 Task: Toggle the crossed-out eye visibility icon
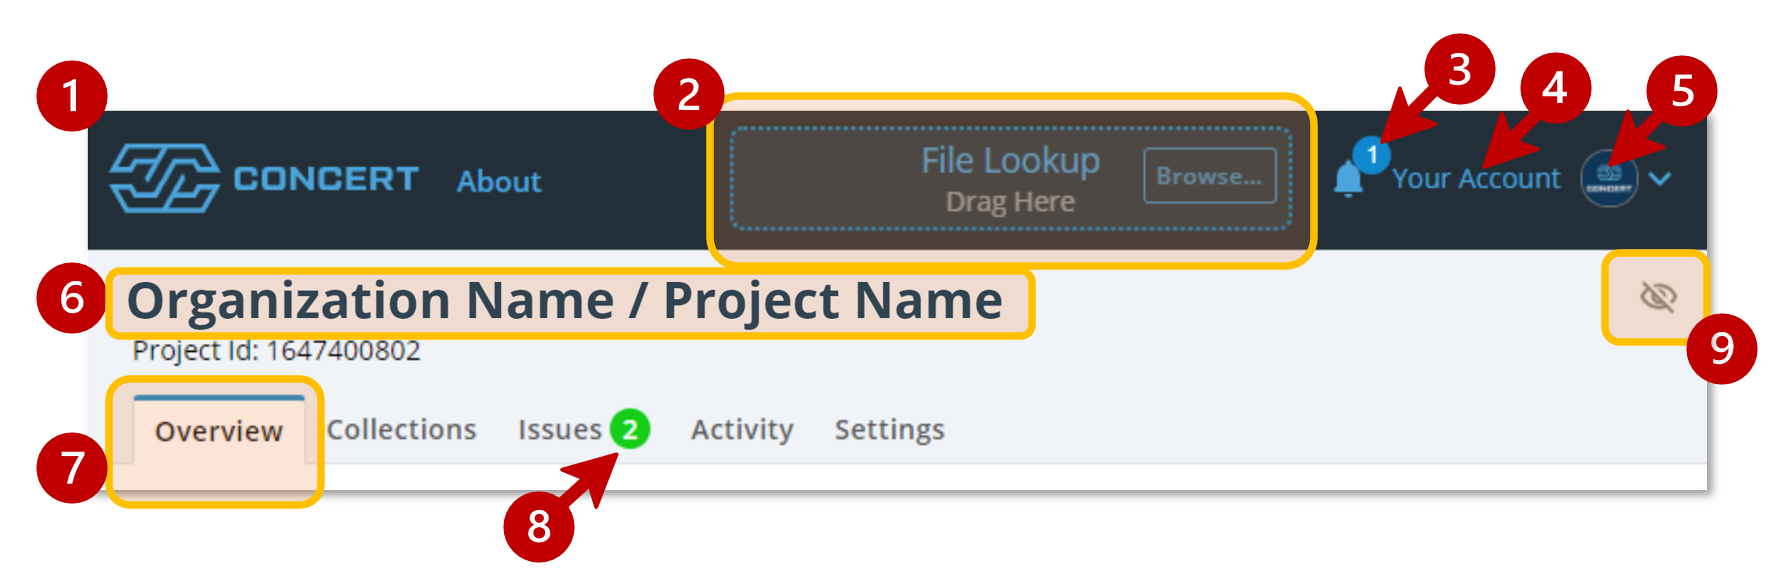pos(1657,297)
